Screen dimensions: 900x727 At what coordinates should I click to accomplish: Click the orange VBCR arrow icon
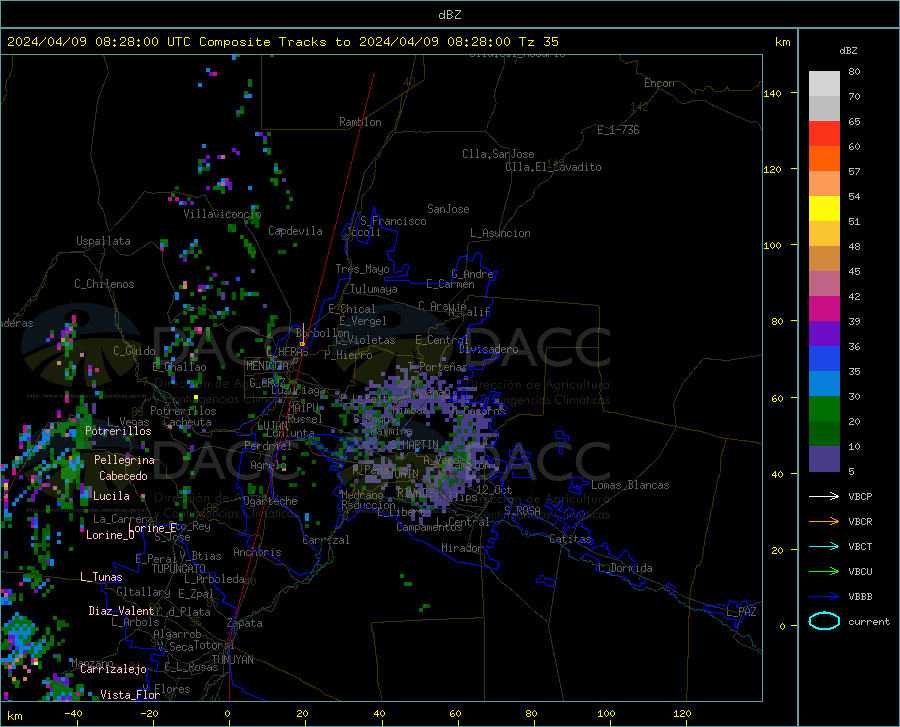[824, 522]
